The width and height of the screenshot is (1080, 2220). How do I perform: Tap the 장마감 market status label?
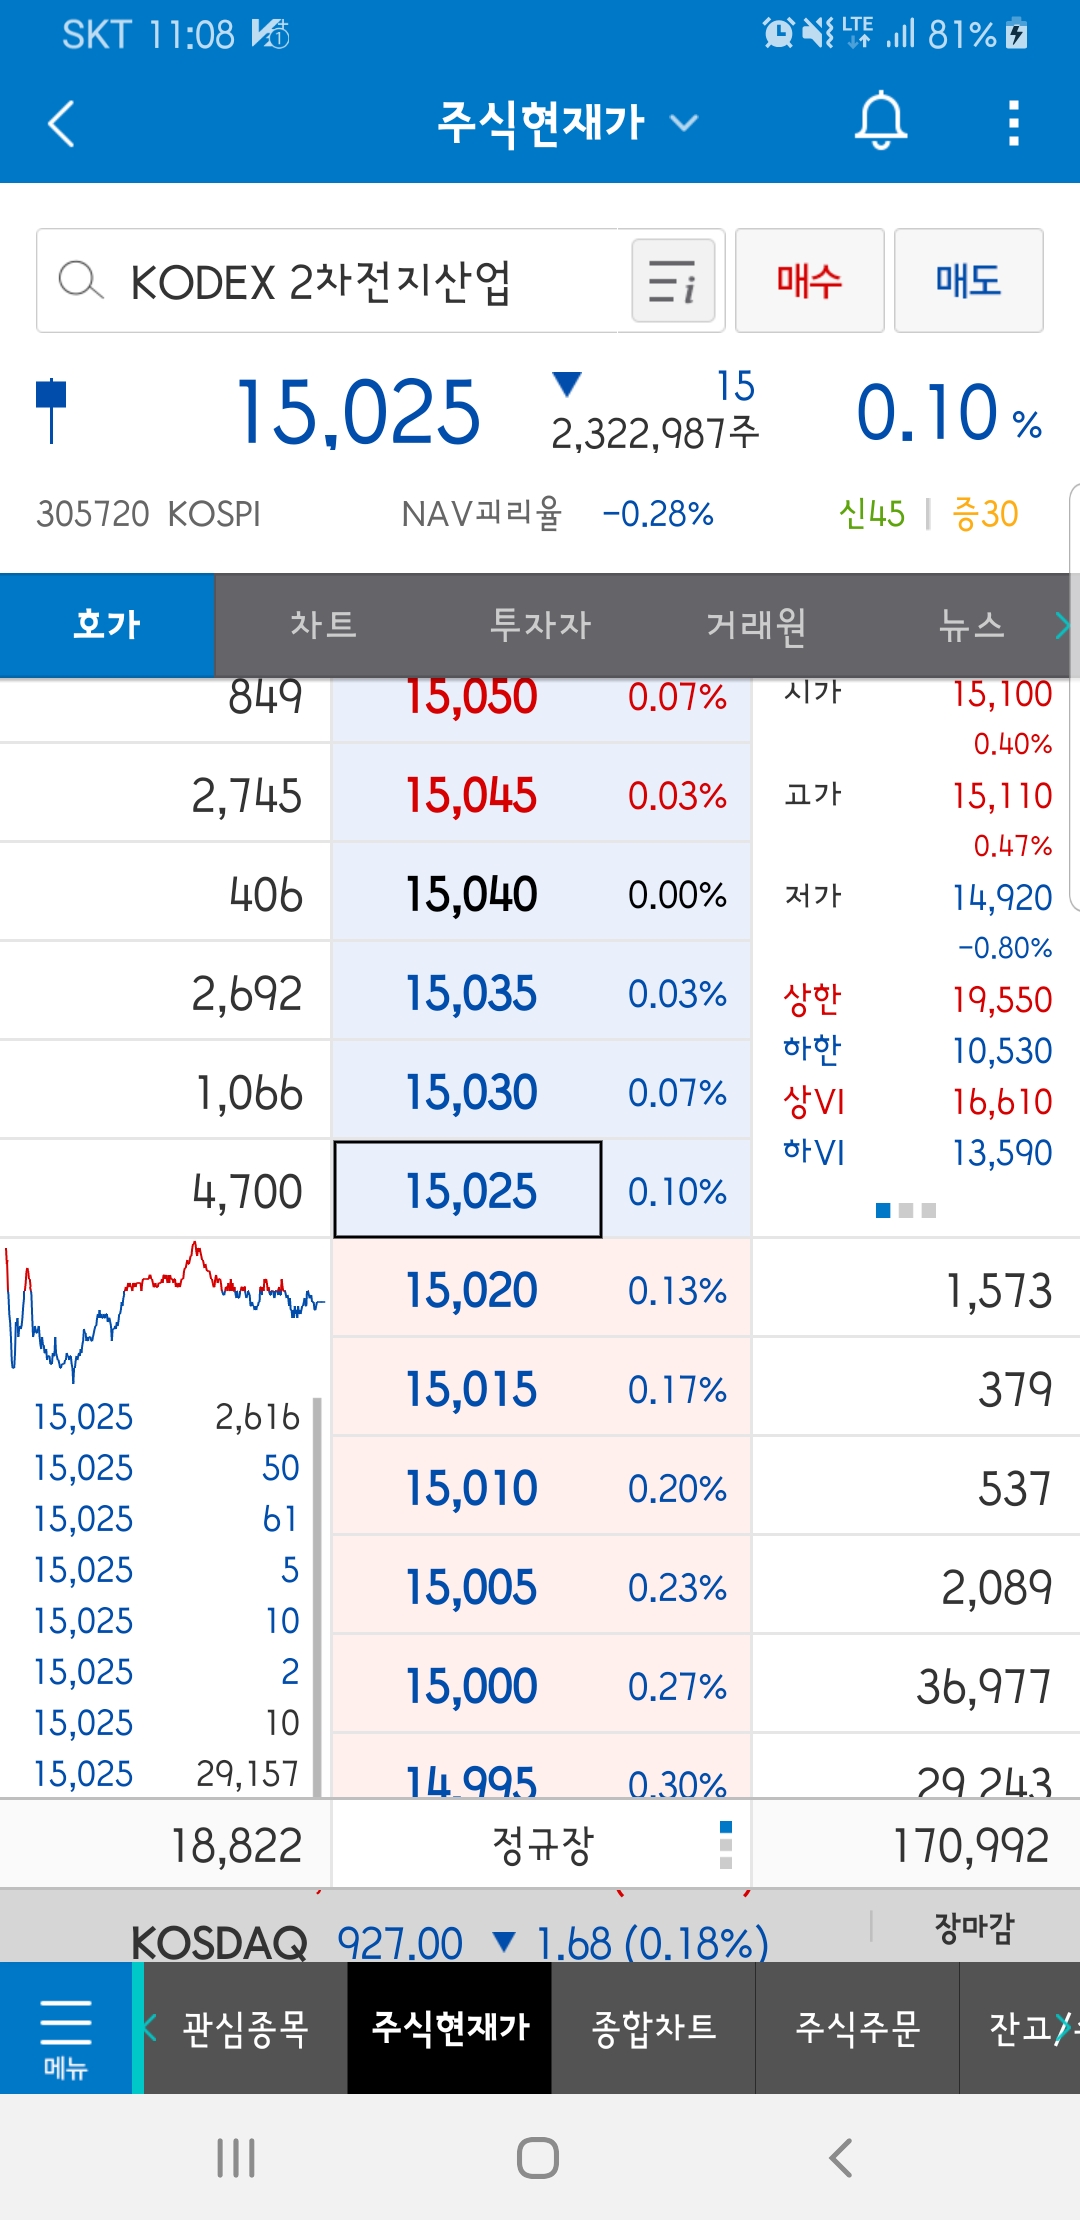point(974,1927)
